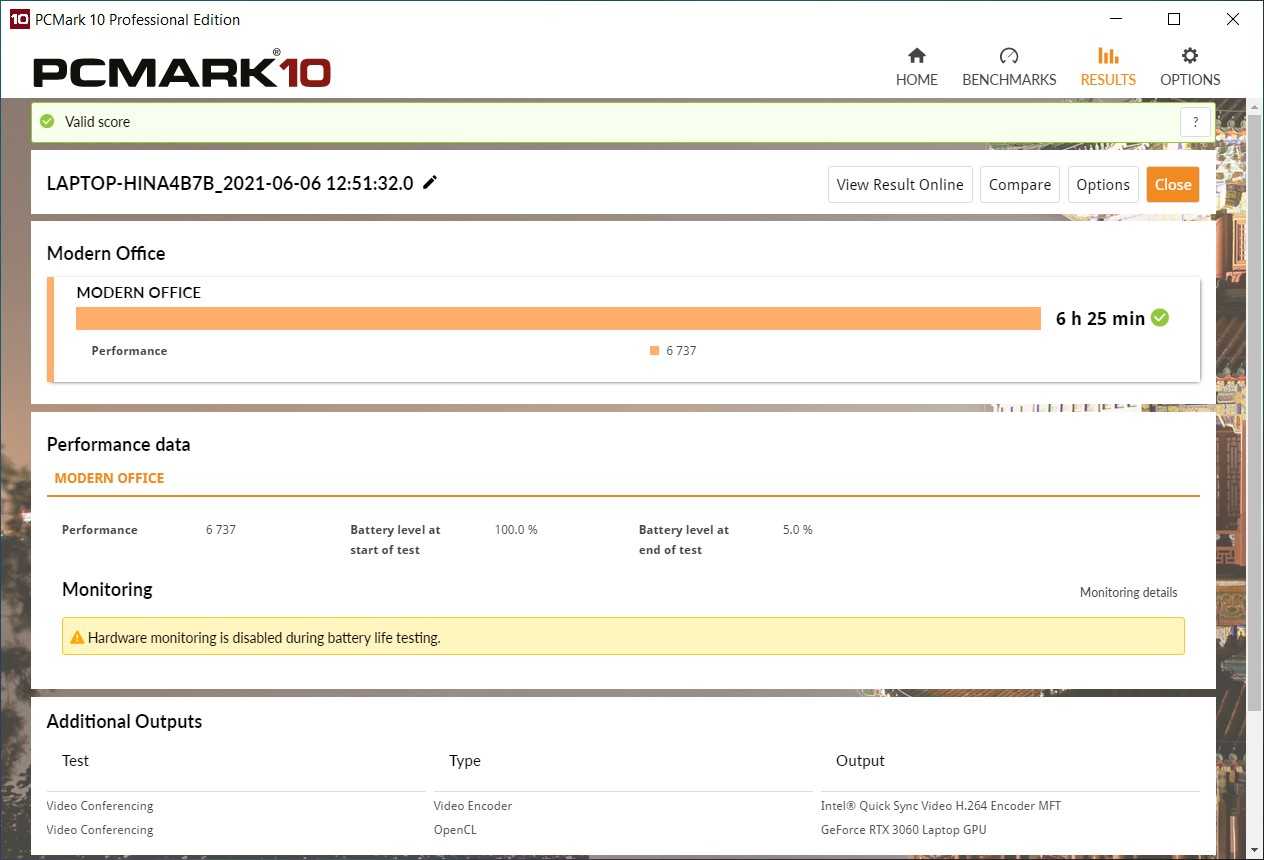Image resolution: width=1264 pixels, height=860 pixels.
Task: Click the green check beside 6 h 25 min
Action: coord(1160,318)
